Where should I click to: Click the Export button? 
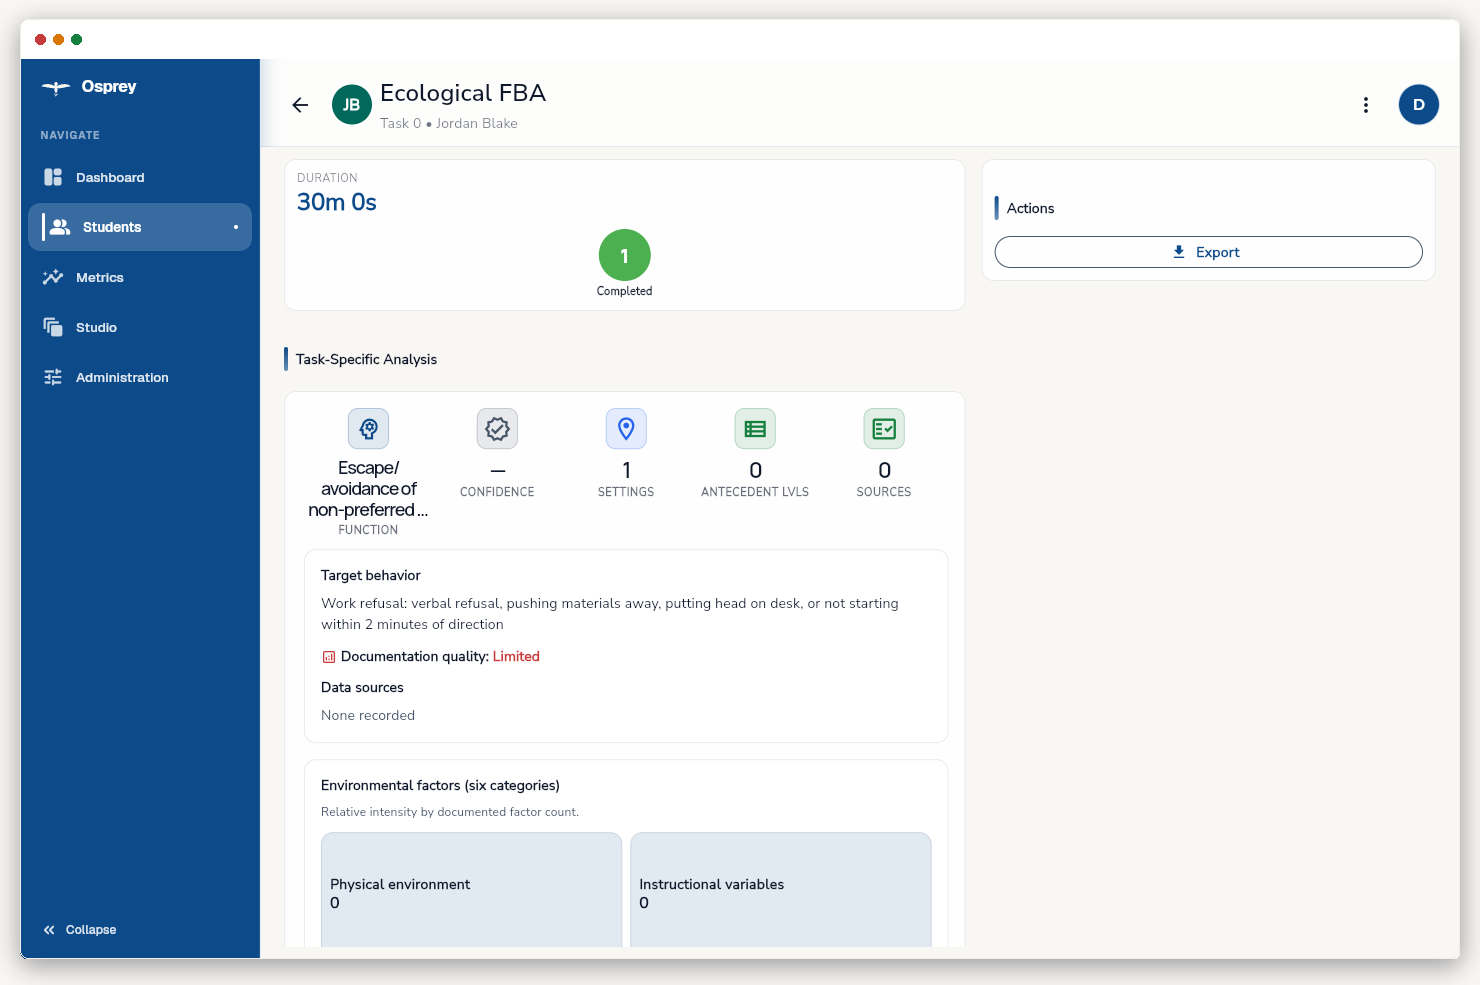point(1209,252)
